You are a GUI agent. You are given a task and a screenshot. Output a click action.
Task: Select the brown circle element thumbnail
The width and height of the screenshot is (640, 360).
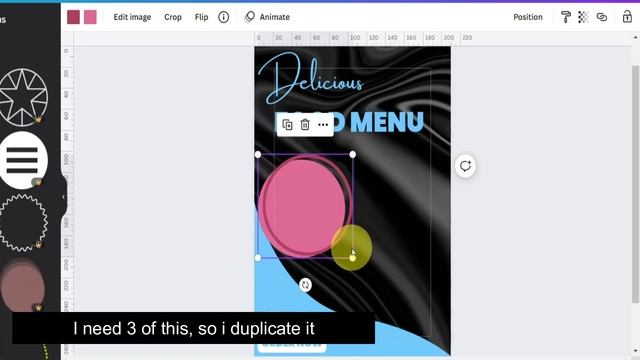[22, 286]
